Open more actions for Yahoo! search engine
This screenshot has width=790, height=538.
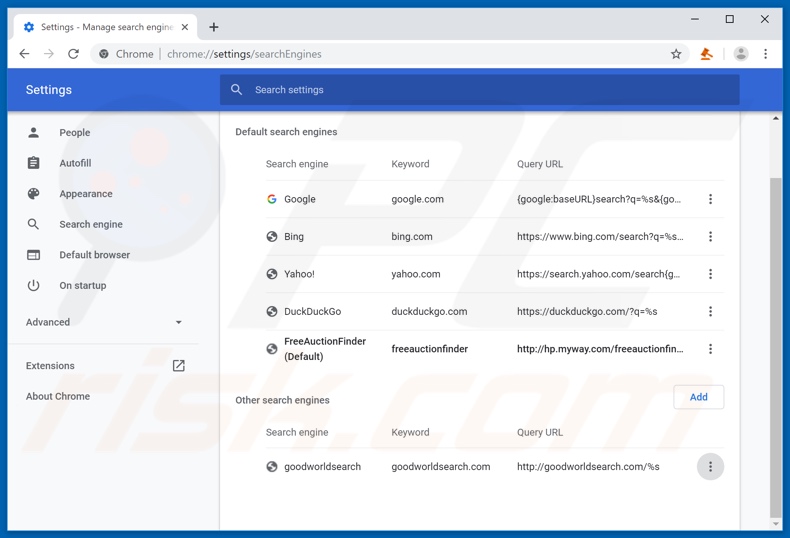(x=710, y=274)
